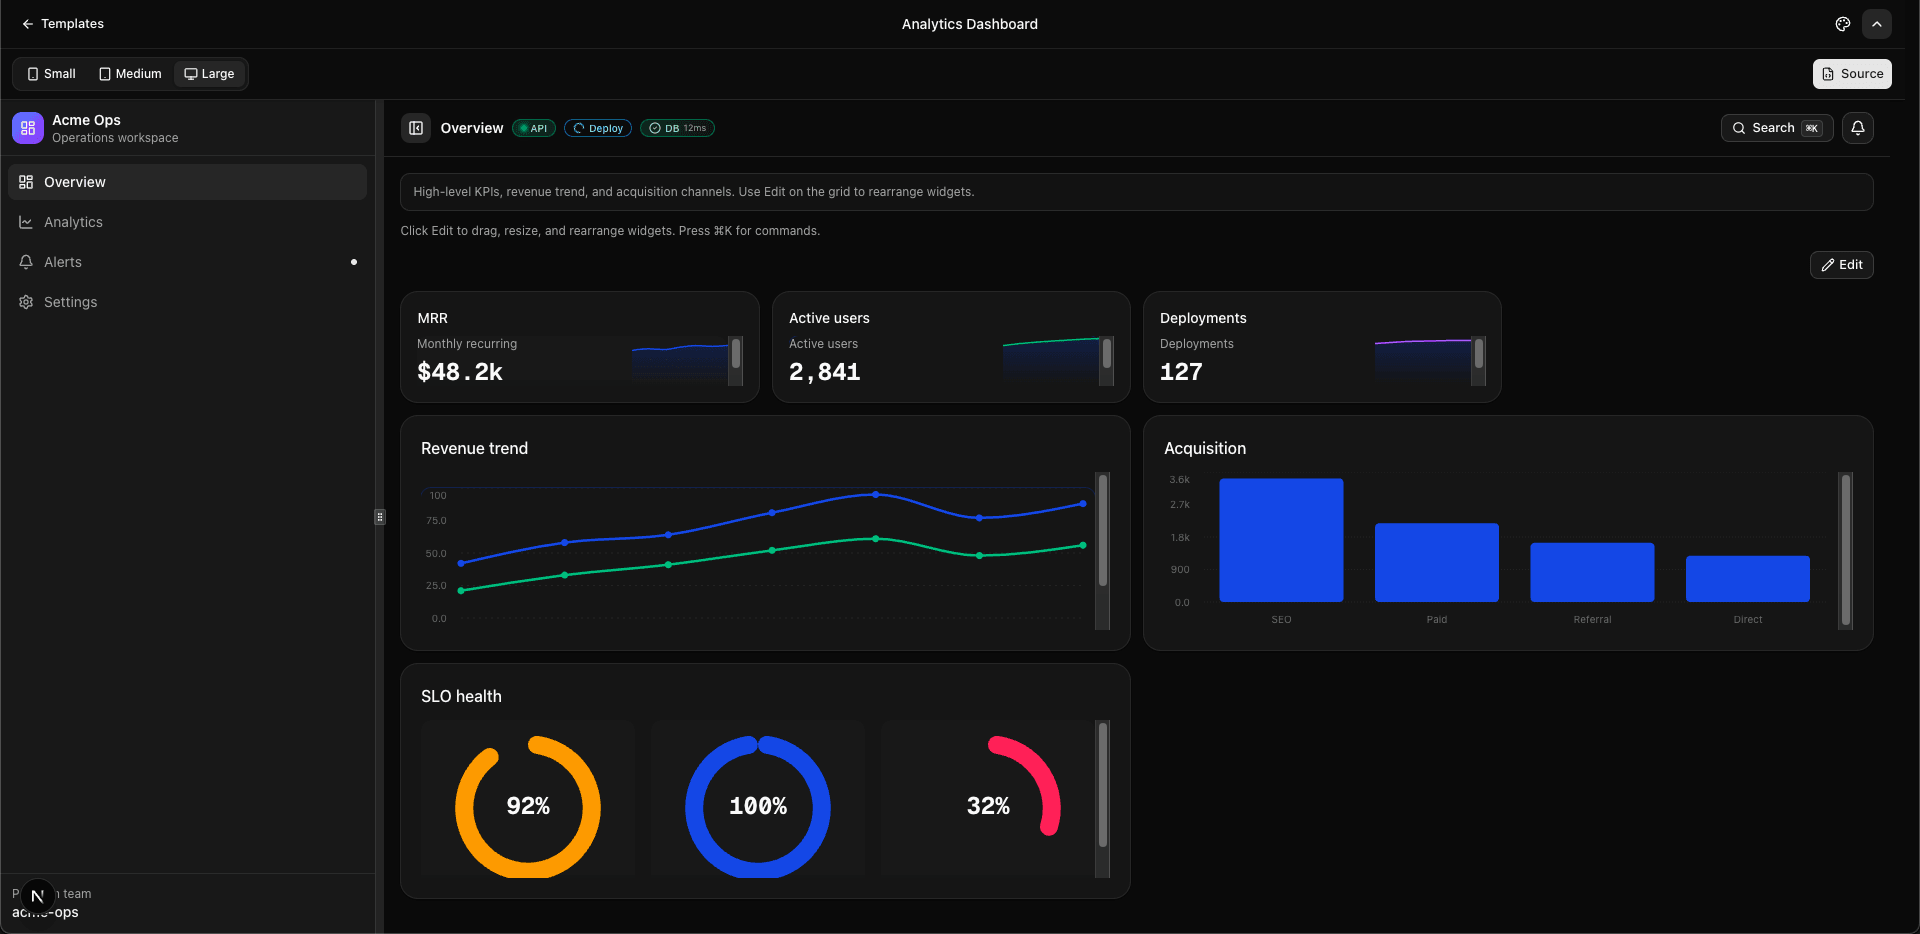The width and height of the screenshot is (1920, 934).
Task: Click the Deployments card sparkline
Action: [x=1423, y=362]
